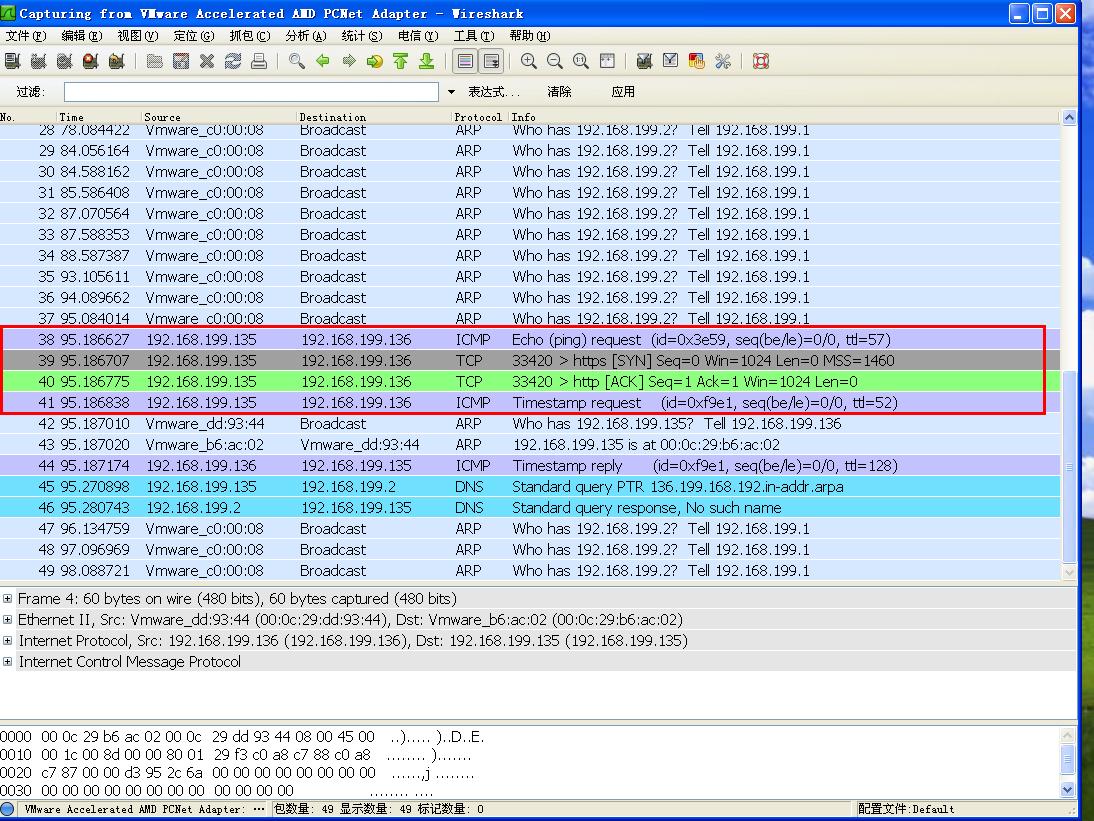The height and width of the screenshot is (821, 1094).
Task: Stop the running capture
Action: pos(90,61)
